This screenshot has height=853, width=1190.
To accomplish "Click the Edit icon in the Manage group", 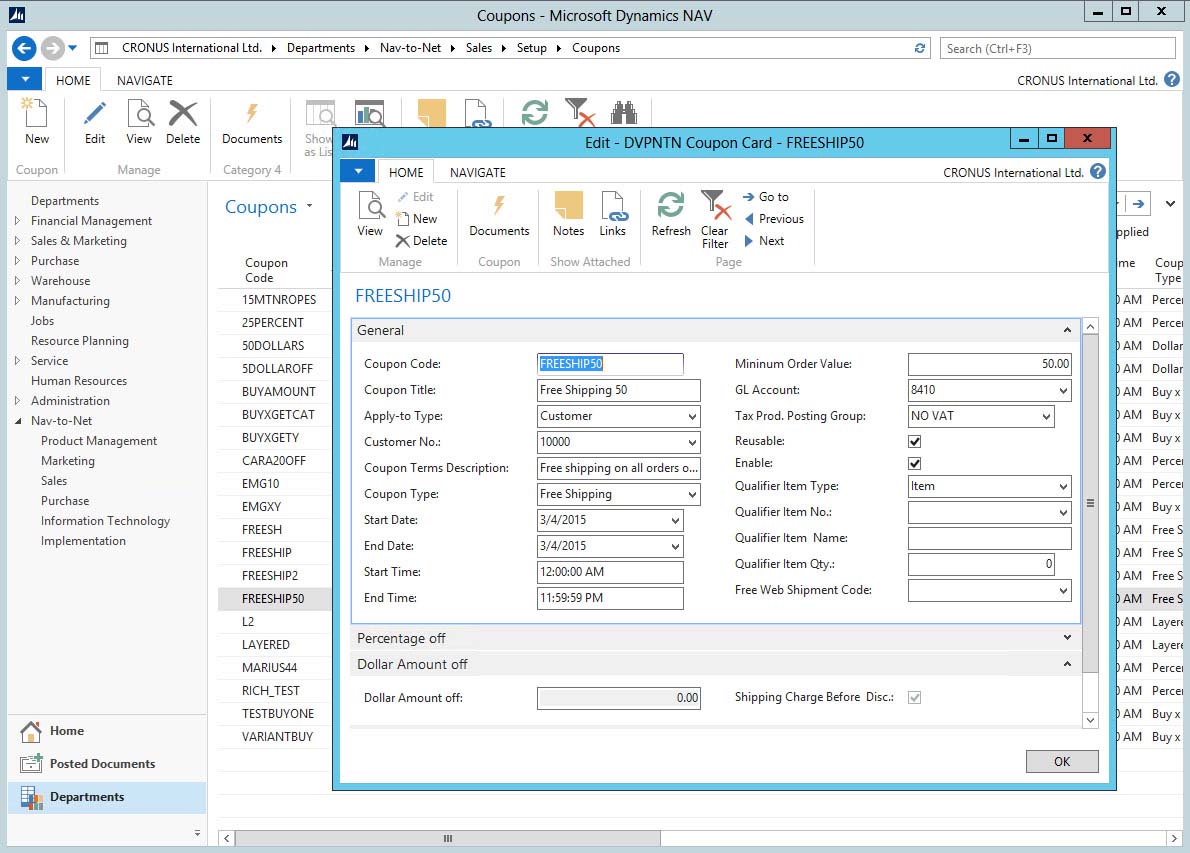I will point(418,197).
